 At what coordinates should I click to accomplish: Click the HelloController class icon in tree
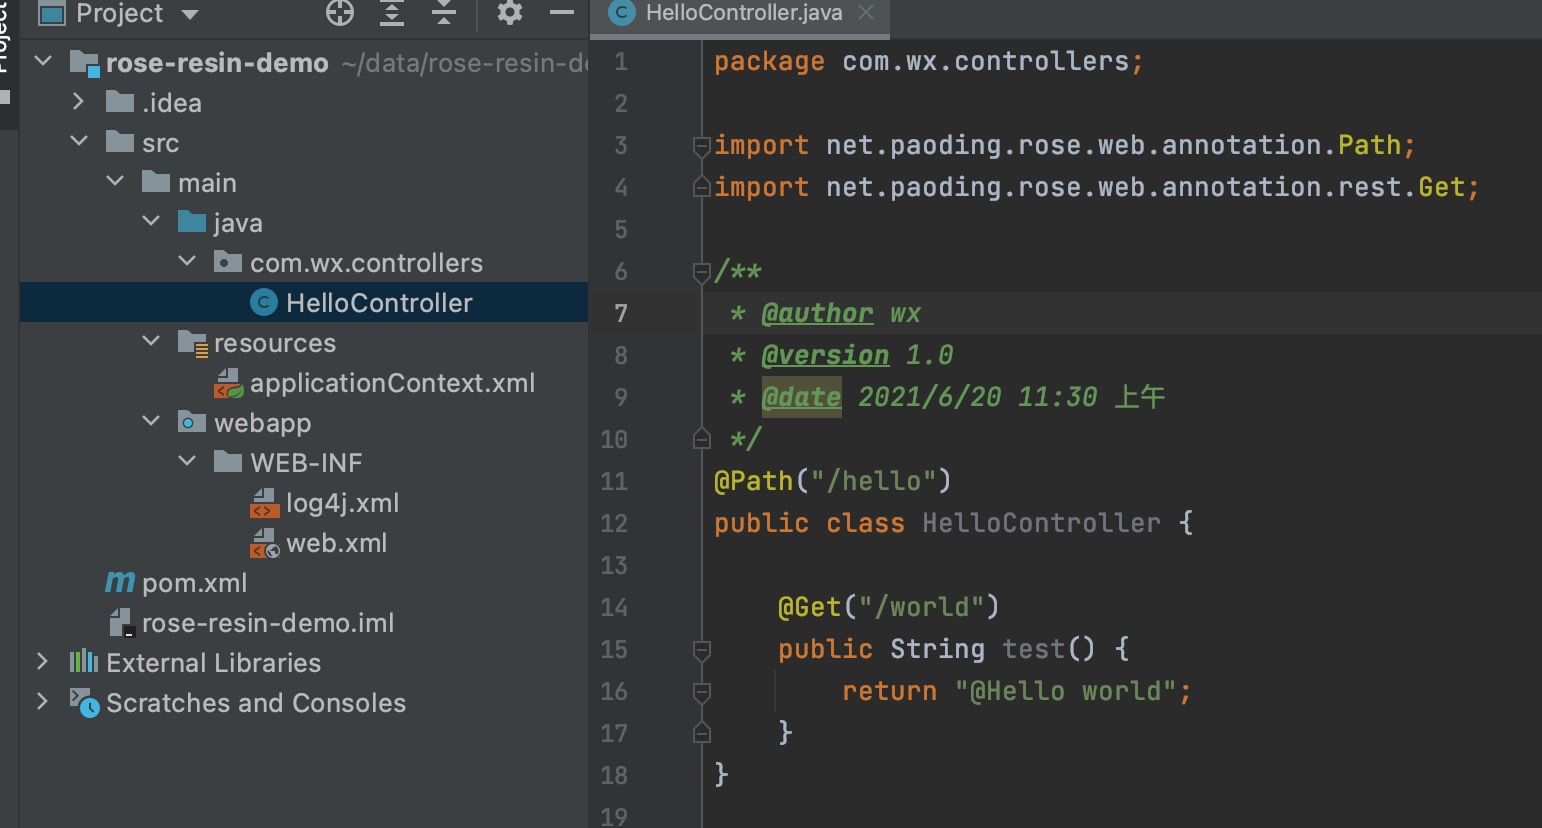click(264, 303)
